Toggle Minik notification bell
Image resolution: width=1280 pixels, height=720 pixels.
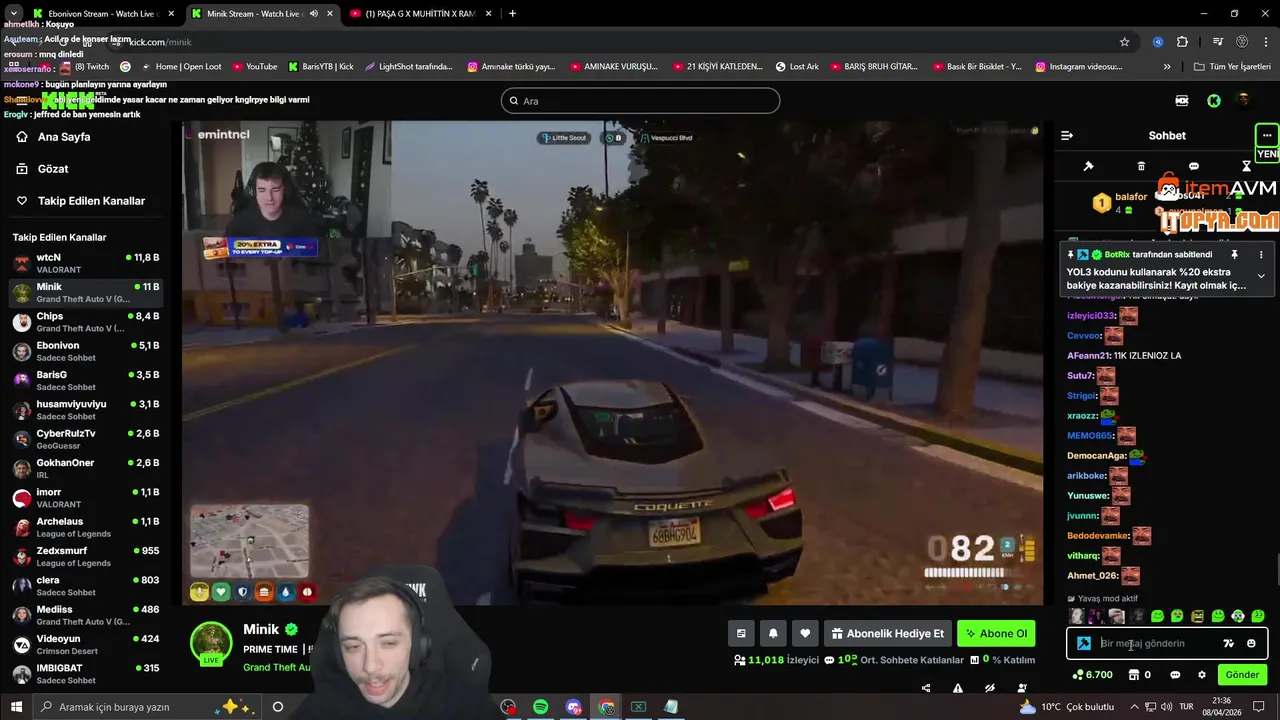[x=773, y=633]
